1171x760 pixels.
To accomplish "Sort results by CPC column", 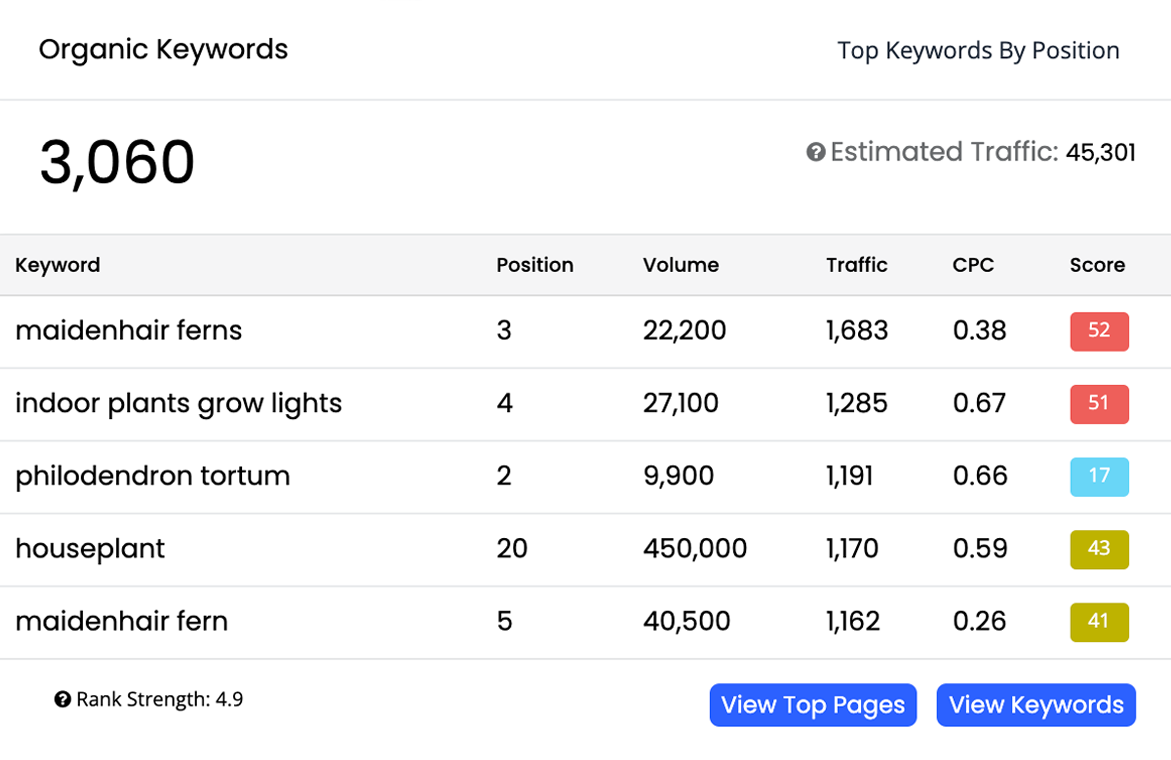I will (x=973, y=265).
